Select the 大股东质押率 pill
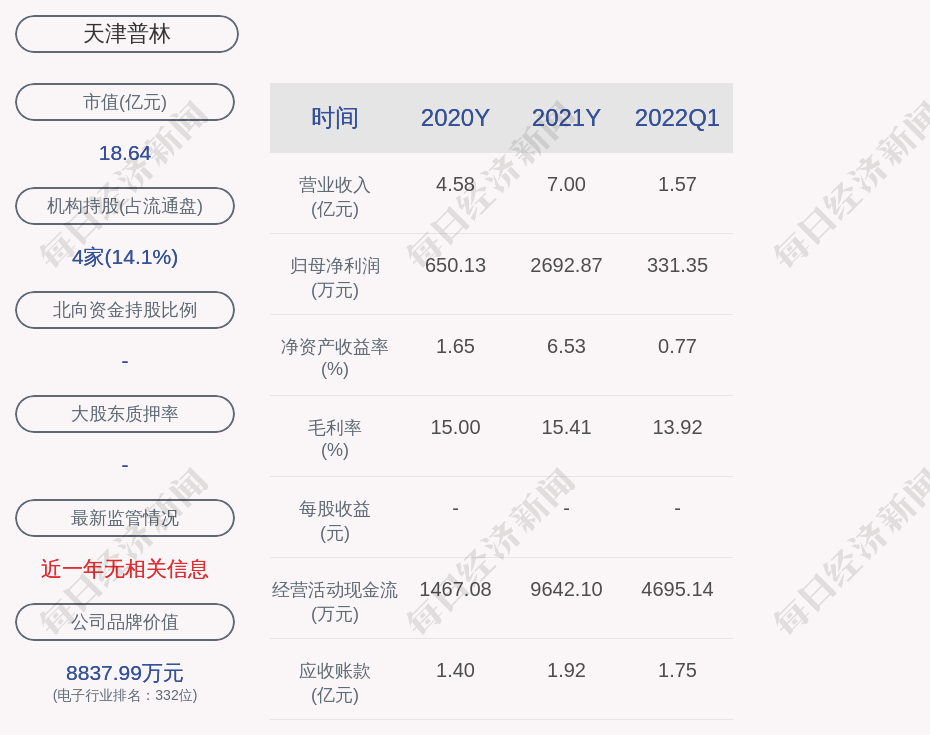The width and height of the screenshot is (930, 735). pyautogui.click(x=125, y=413)
